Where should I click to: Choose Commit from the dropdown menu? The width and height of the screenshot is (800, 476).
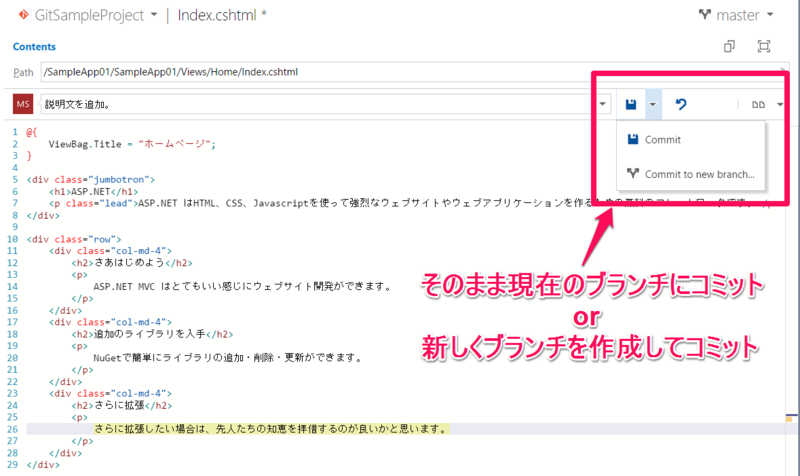point(691,139)
